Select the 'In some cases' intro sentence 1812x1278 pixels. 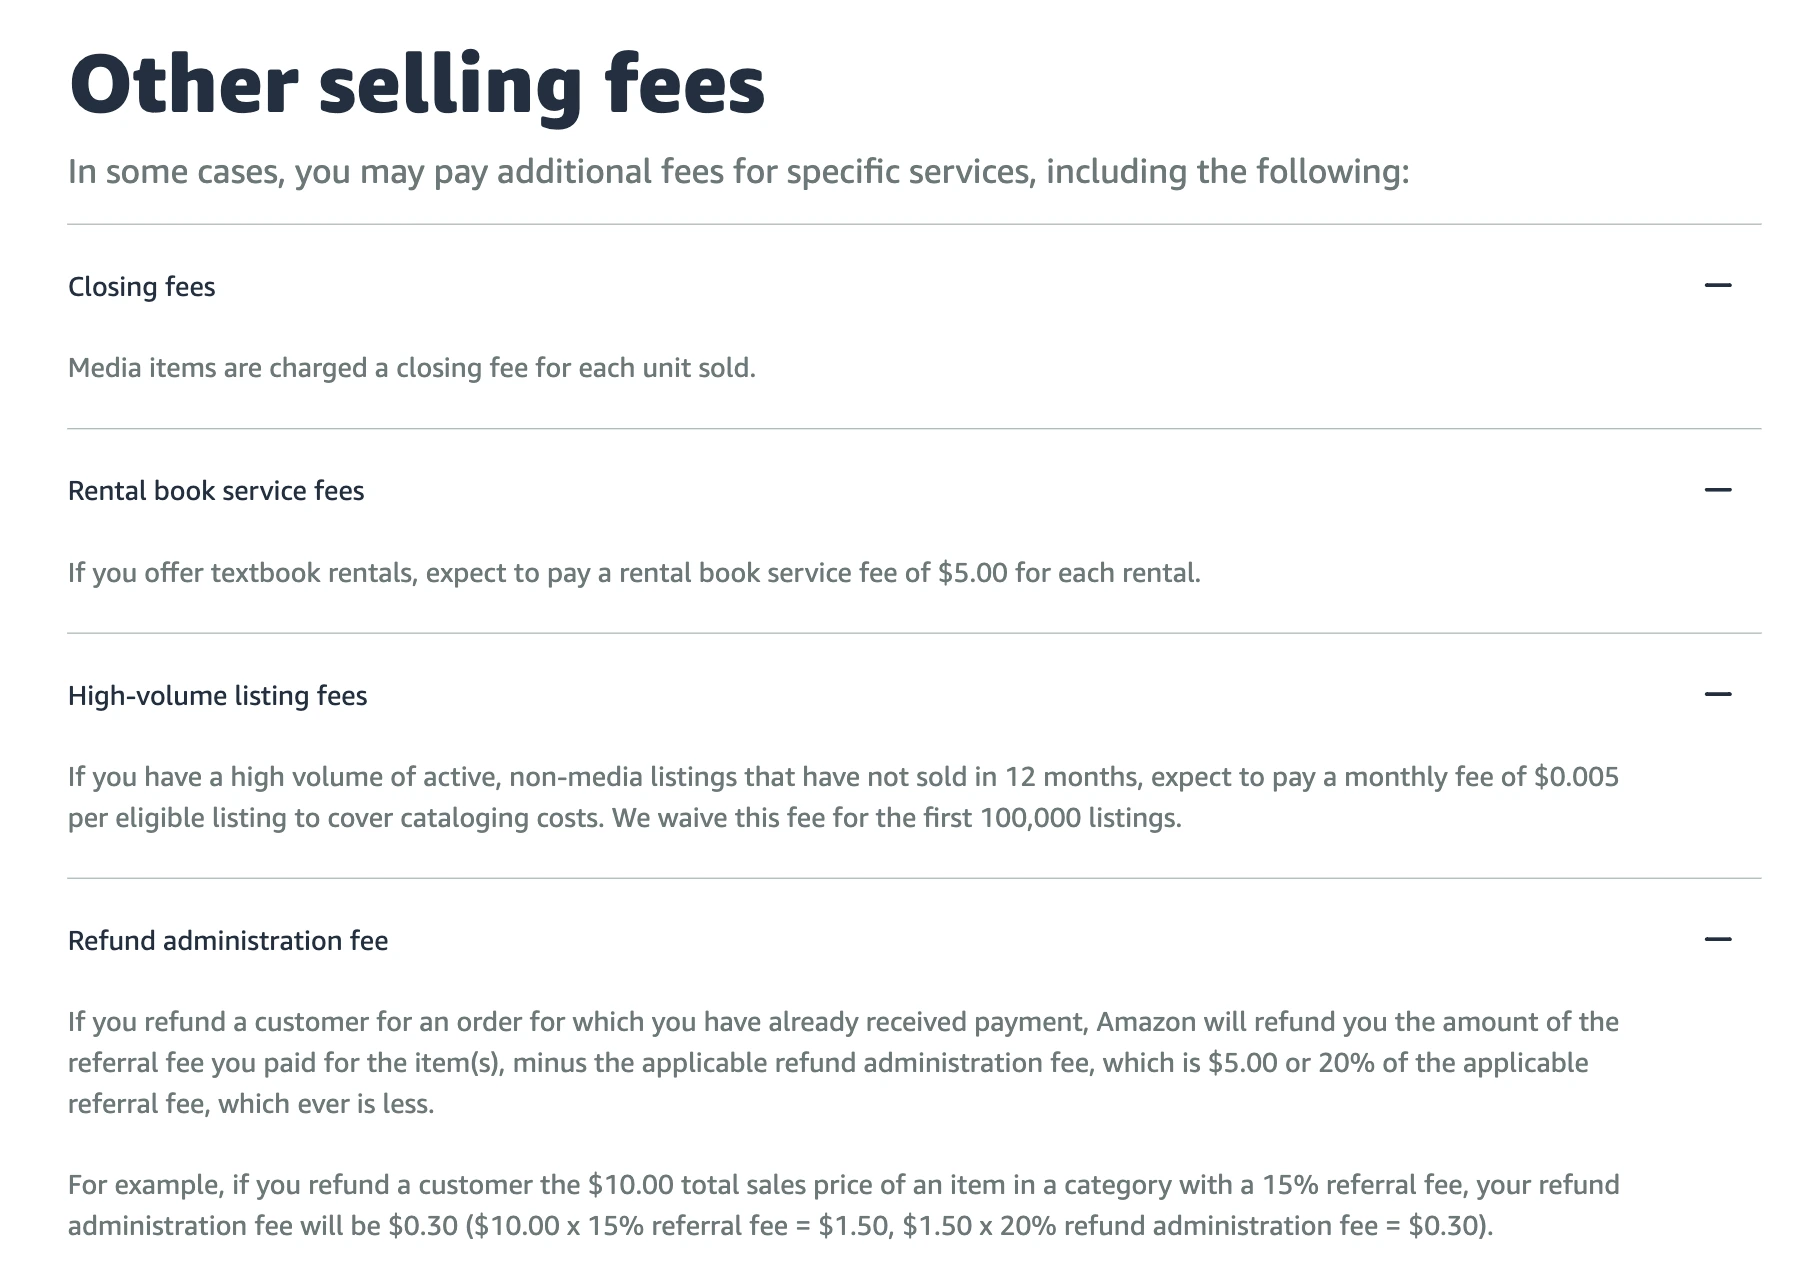(739, 172)
